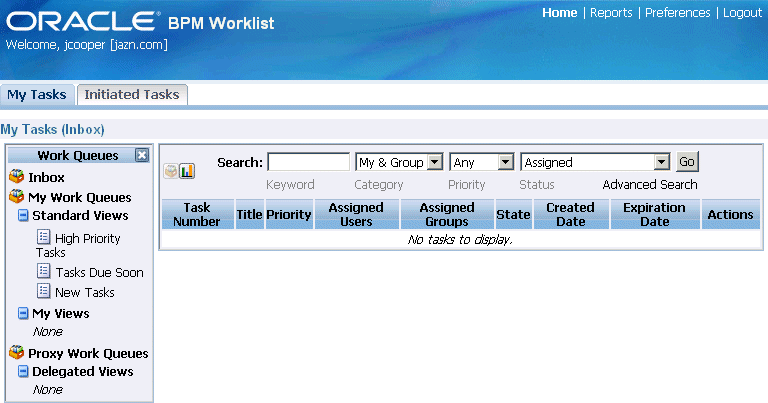Click the Go search button

[x=687, y=162]
